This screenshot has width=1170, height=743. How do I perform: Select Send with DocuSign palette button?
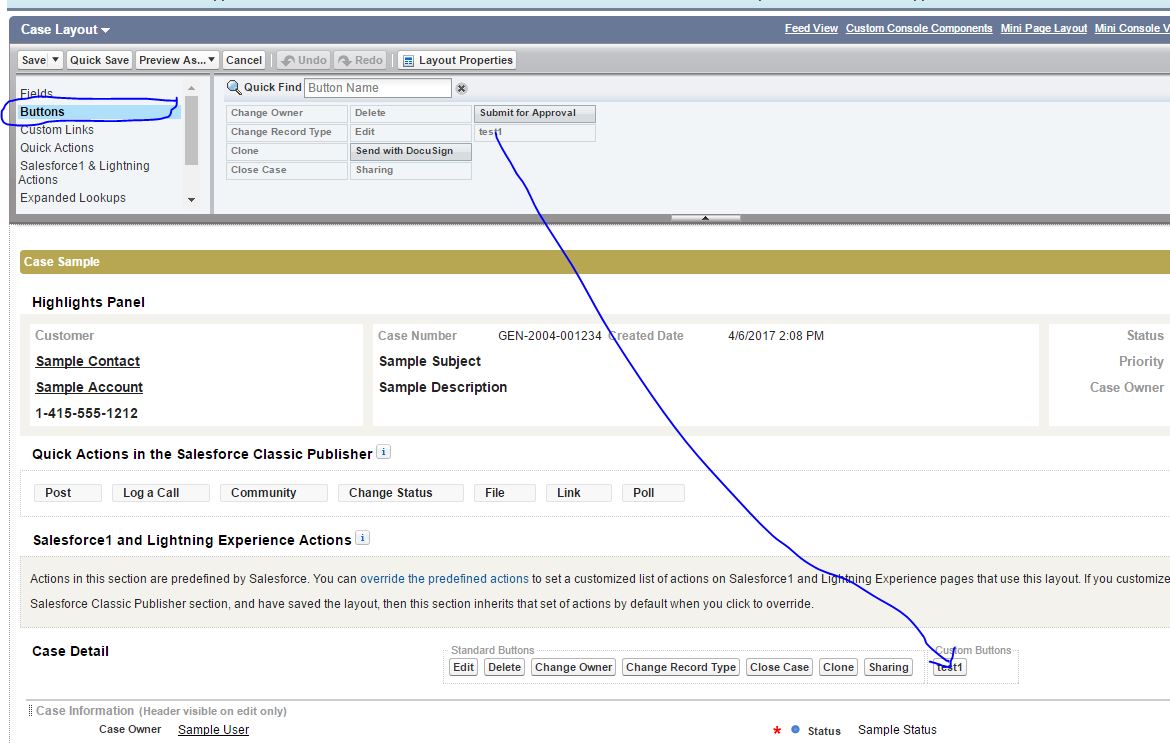410,151
